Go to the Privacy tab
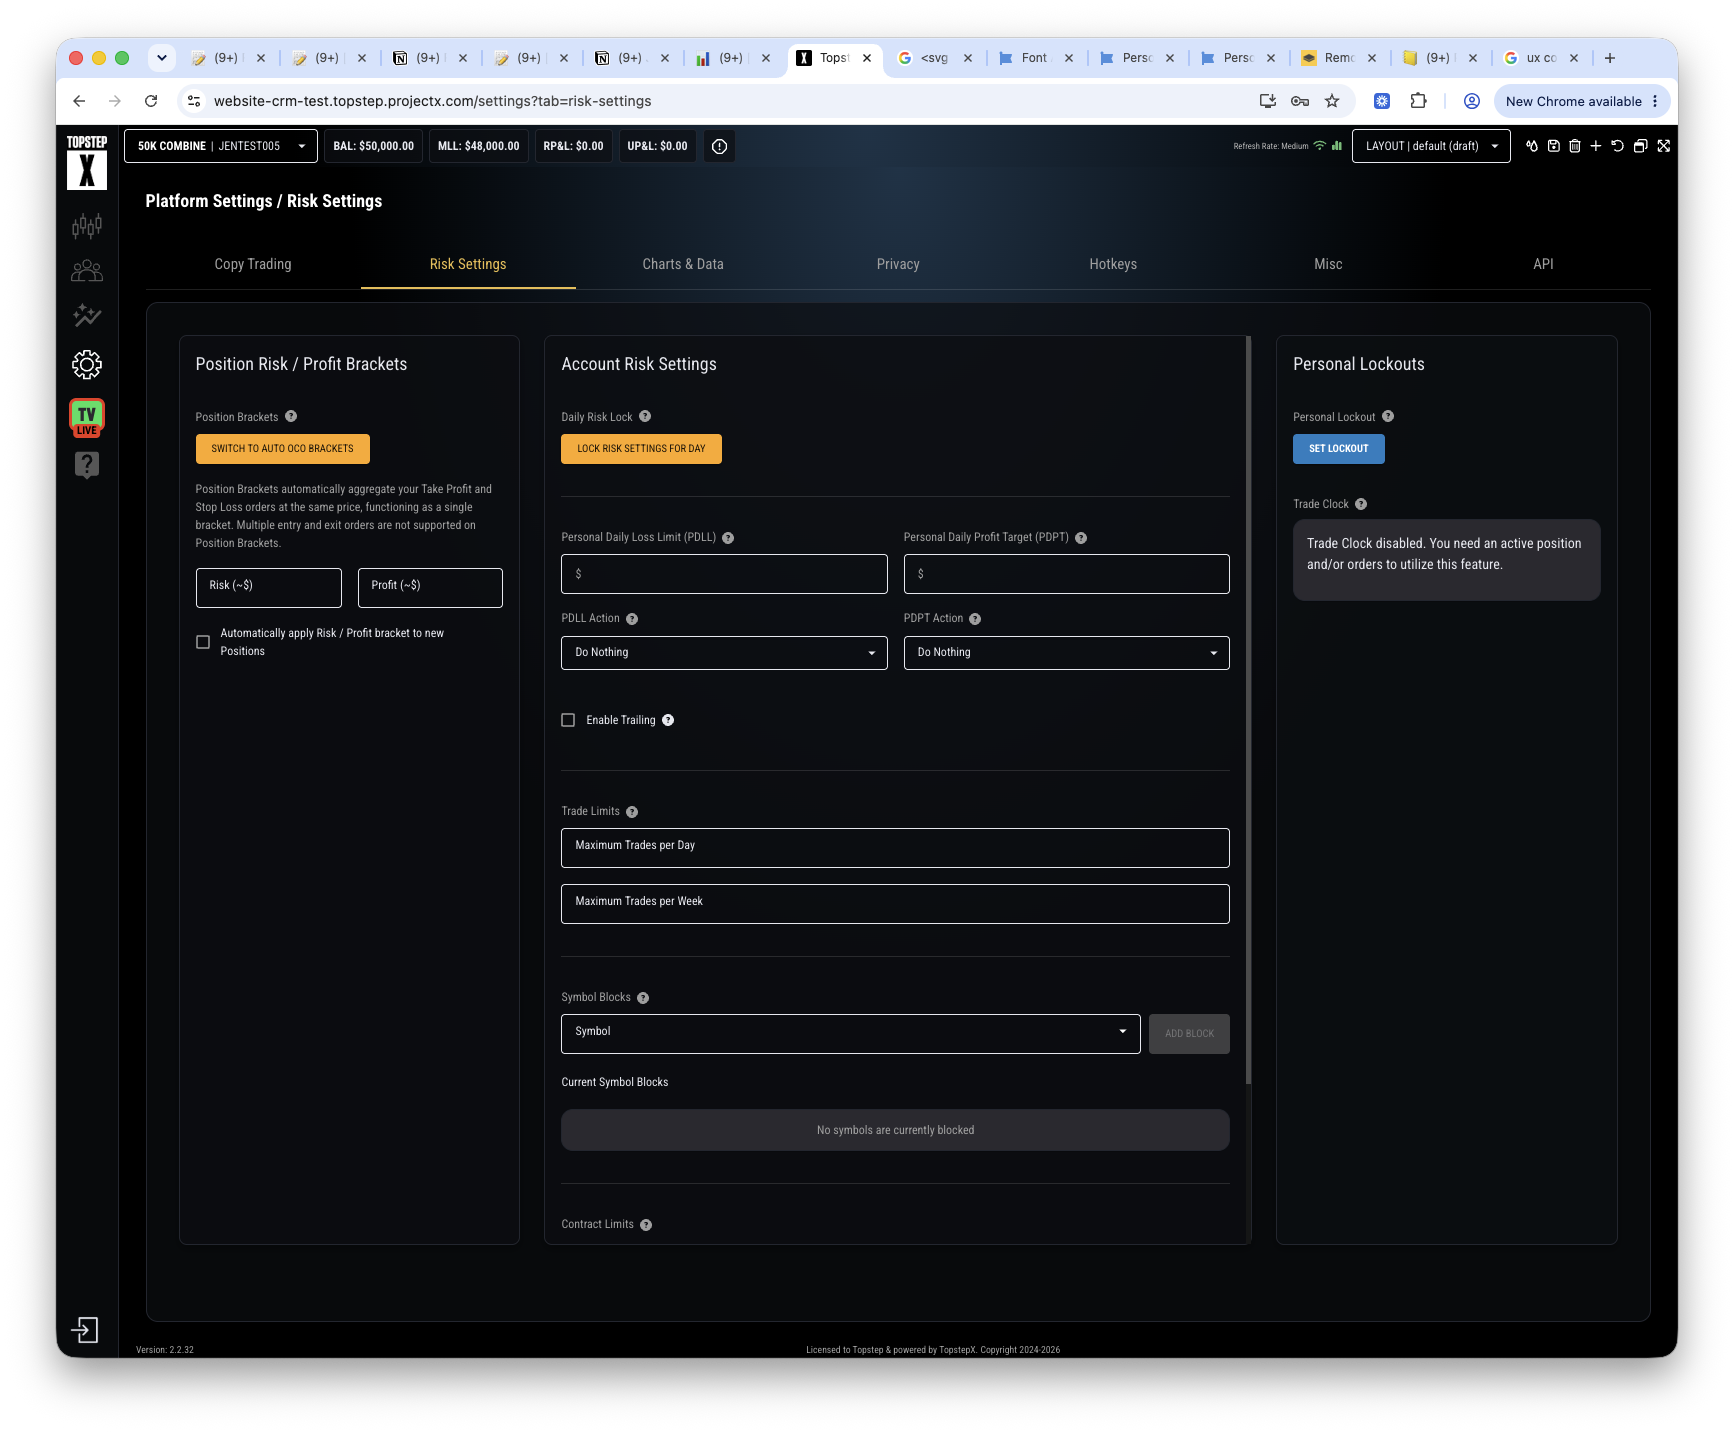Viewport: 1734px width, 1432px height. coord(898,264)
